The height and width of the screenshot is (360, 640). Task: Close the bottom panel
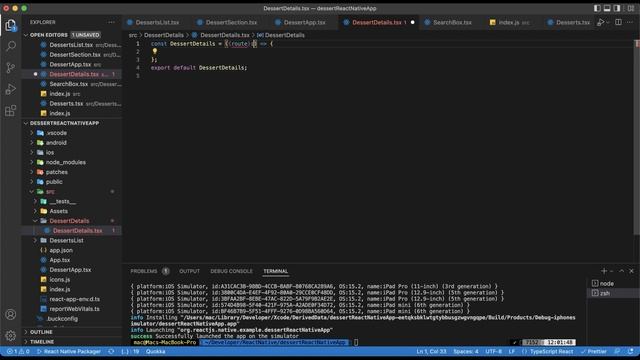(631, 271)
